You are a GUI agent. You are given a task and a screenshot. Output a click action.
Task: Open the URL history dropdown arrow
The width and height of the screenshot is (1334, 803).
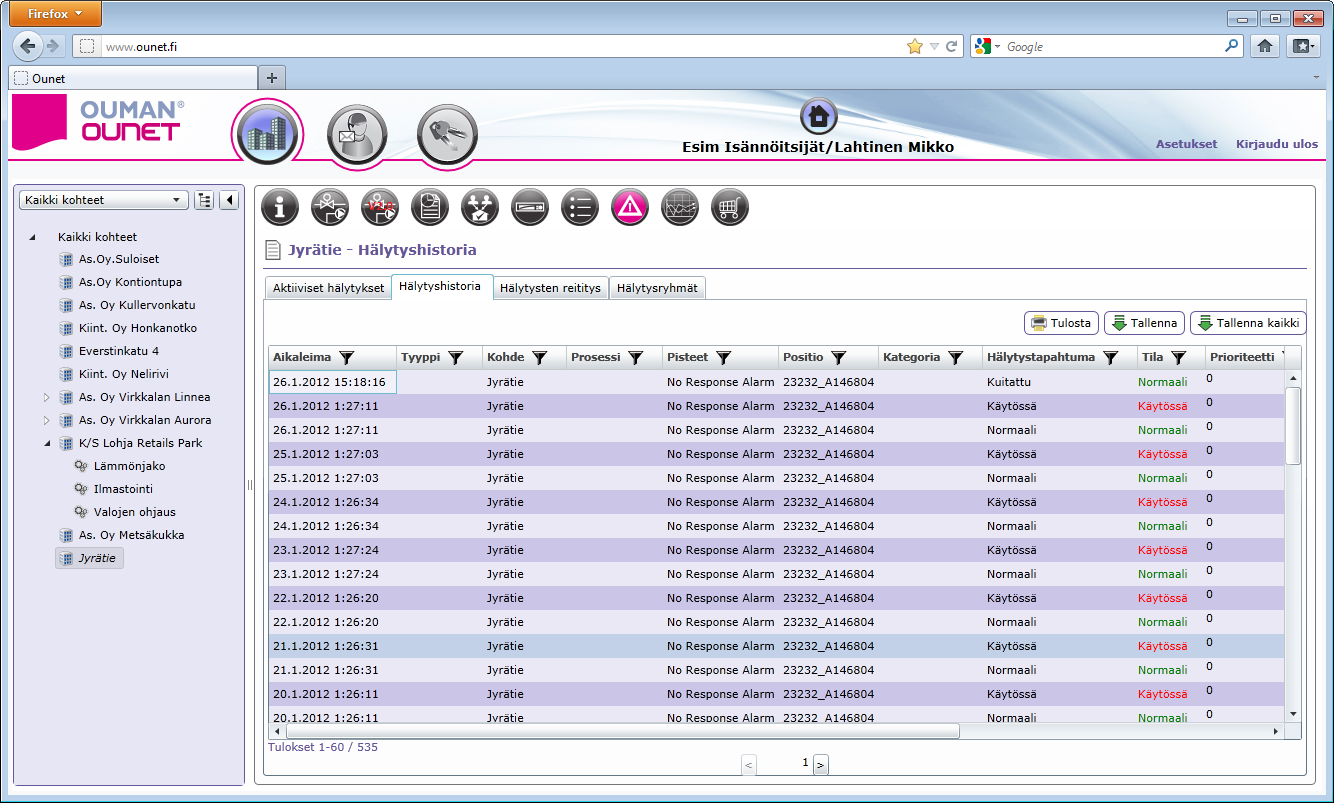[934, 46]
